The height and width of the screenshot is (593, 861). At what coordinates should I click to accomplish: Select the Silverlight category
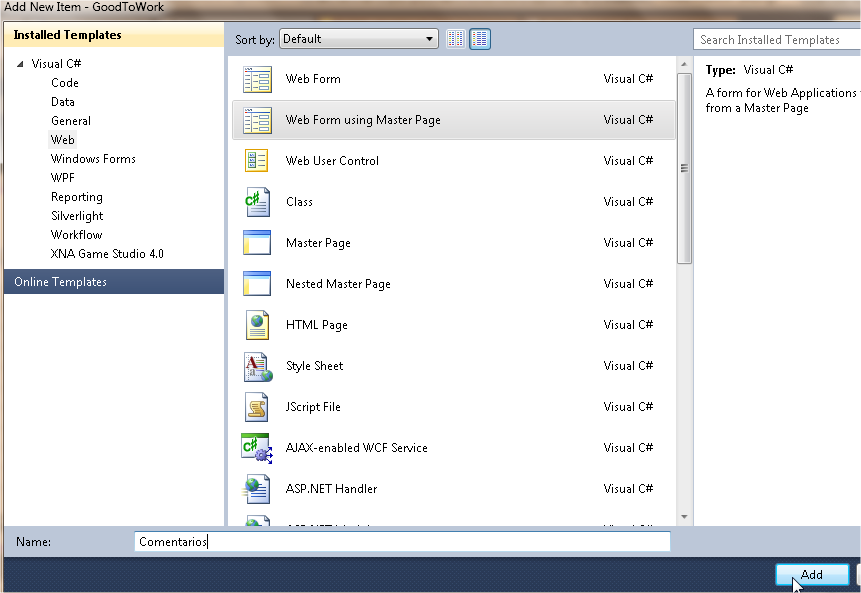(x=77, y=216)
